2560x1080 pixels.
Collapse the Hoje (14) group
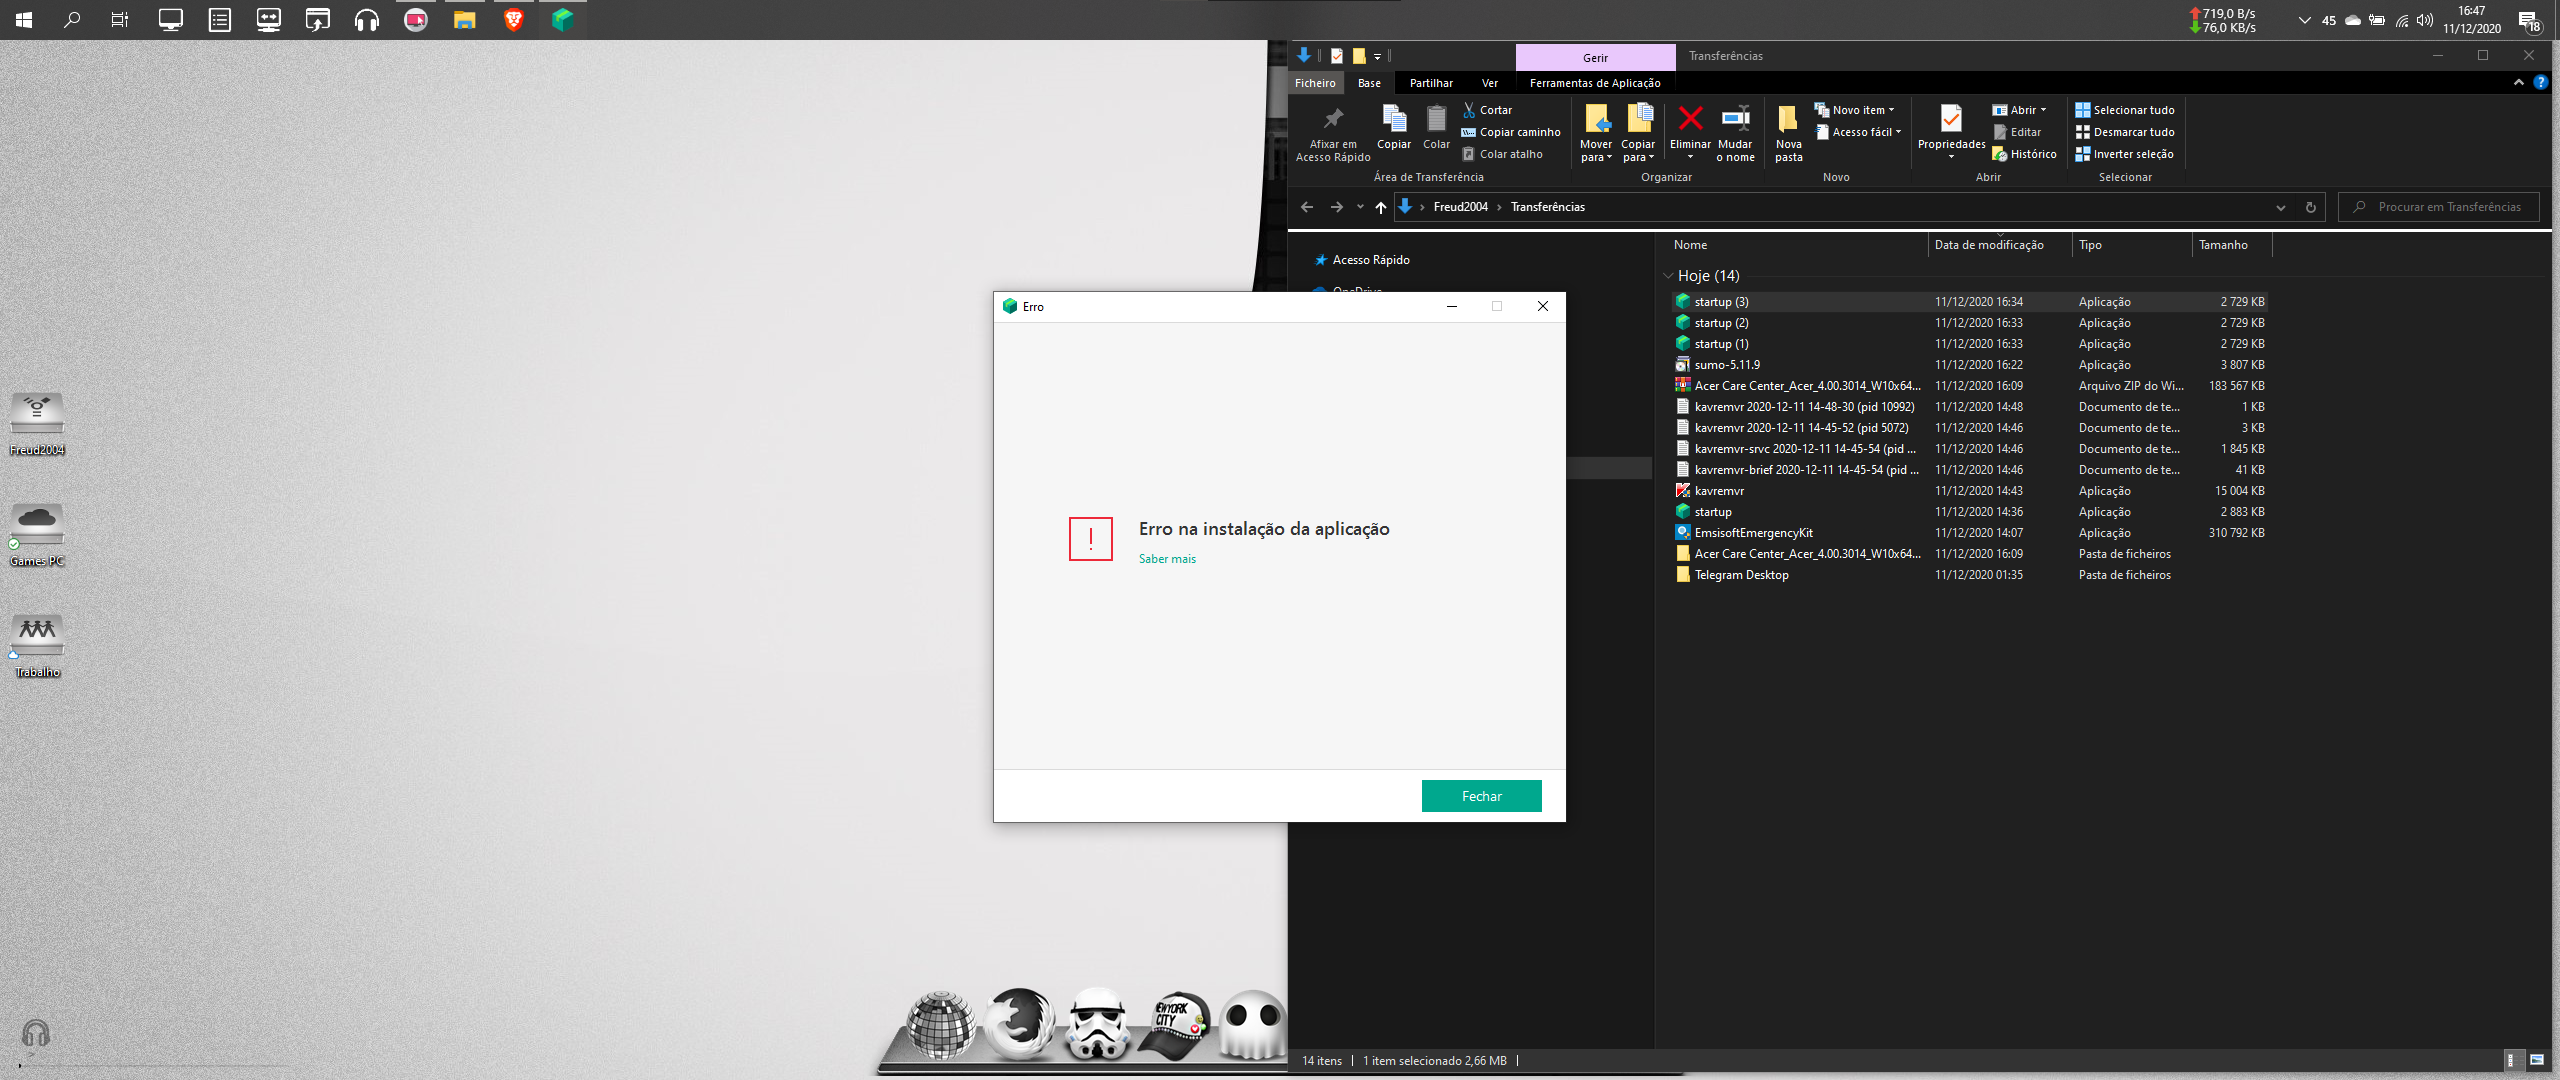click(x=1668, y=276)
